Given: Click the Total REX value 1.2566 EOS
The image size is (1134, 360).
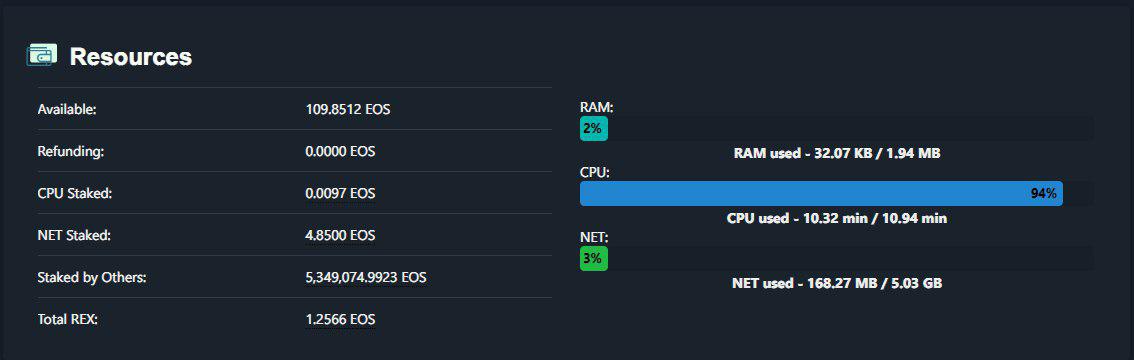Looking at the screenshot, I should click(x=341, y=320).
